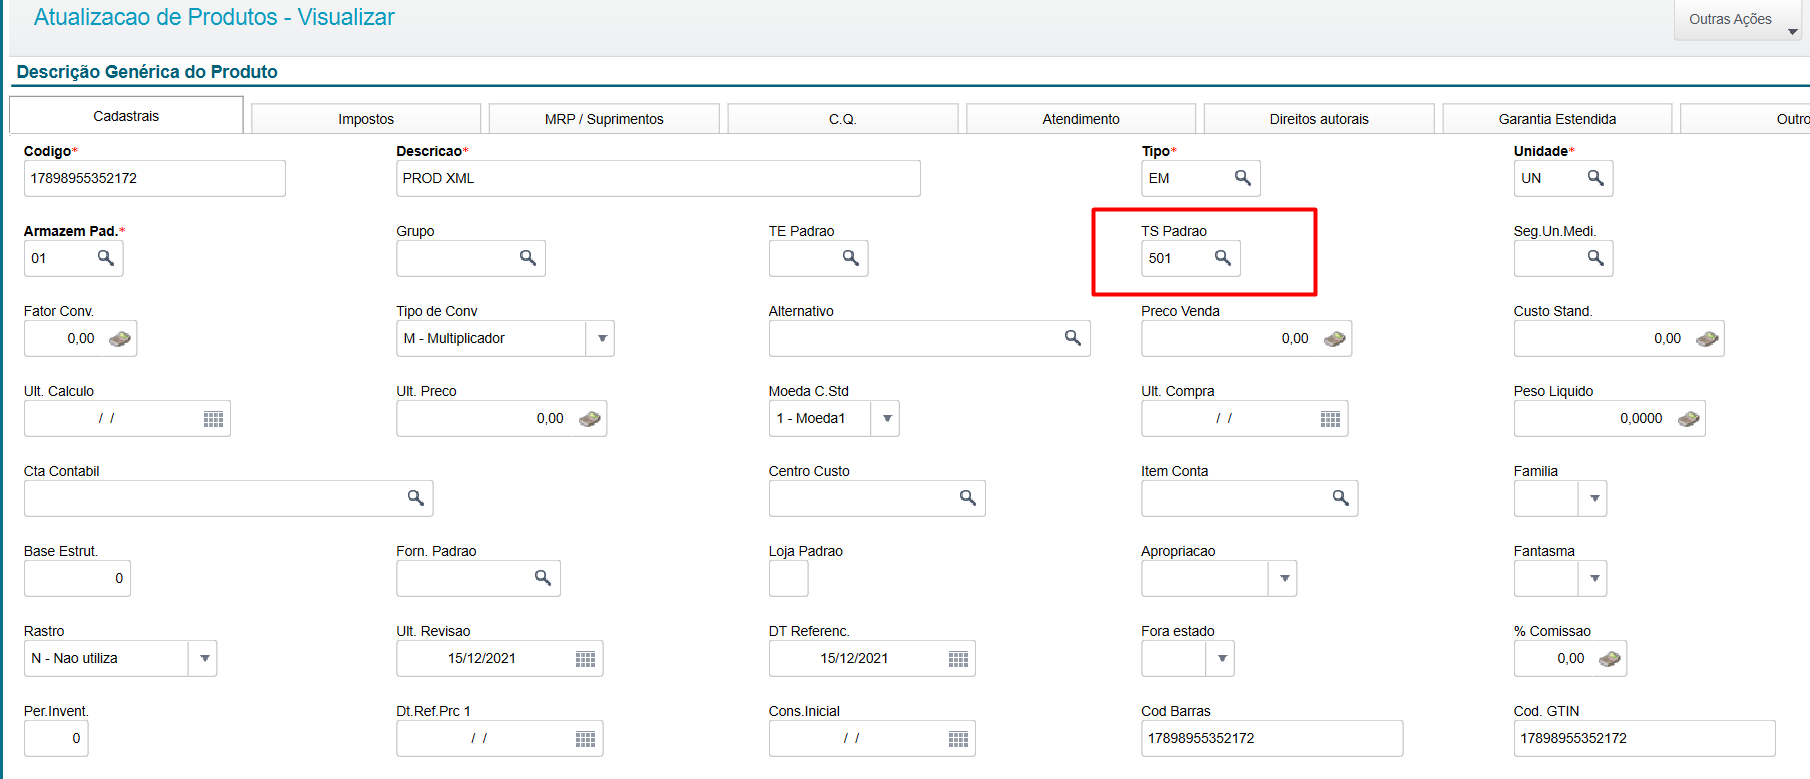This screenshot has width=1810, height=779.
Task: Expand the Rastro dropdown list
Action: point(204,659)
